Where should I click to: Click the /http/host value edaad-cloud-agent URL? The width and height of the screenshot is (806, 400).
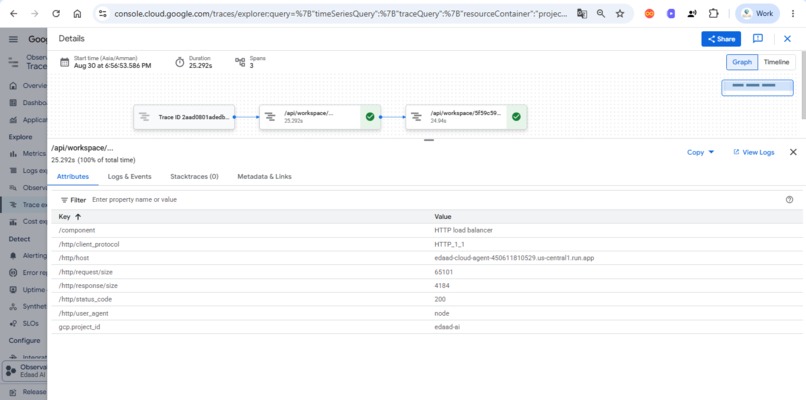click(x=514, y=258)
